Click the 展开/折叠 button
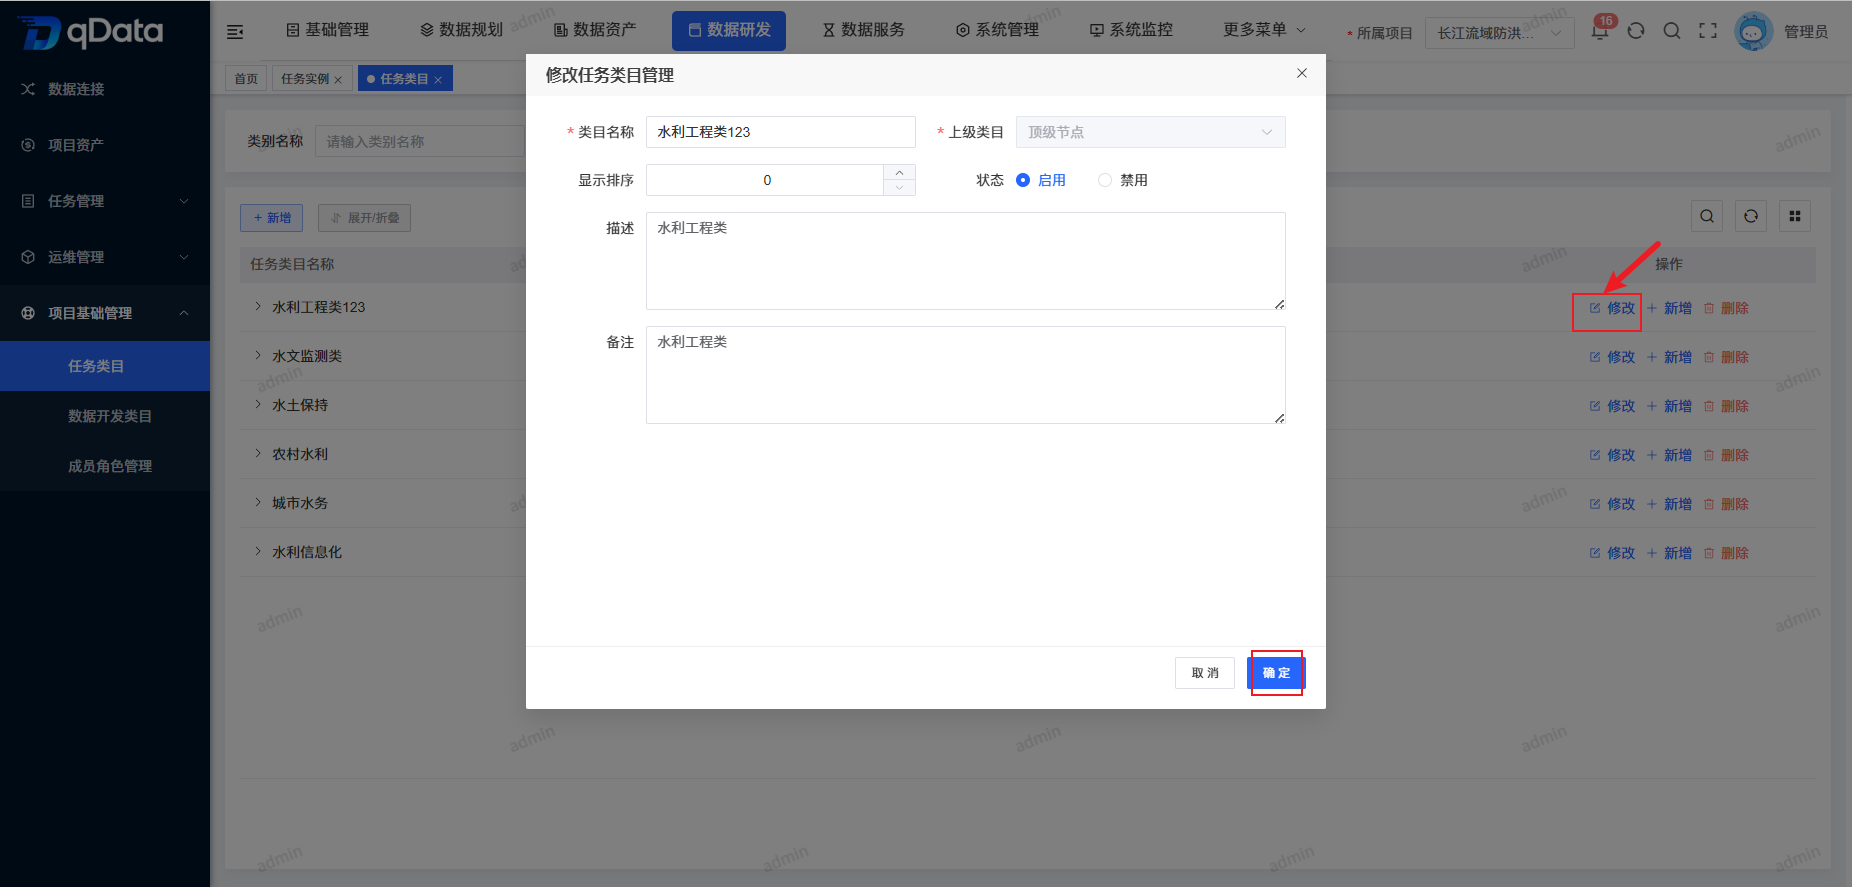This screenshot has height=887, width=1852. (364, 218)
